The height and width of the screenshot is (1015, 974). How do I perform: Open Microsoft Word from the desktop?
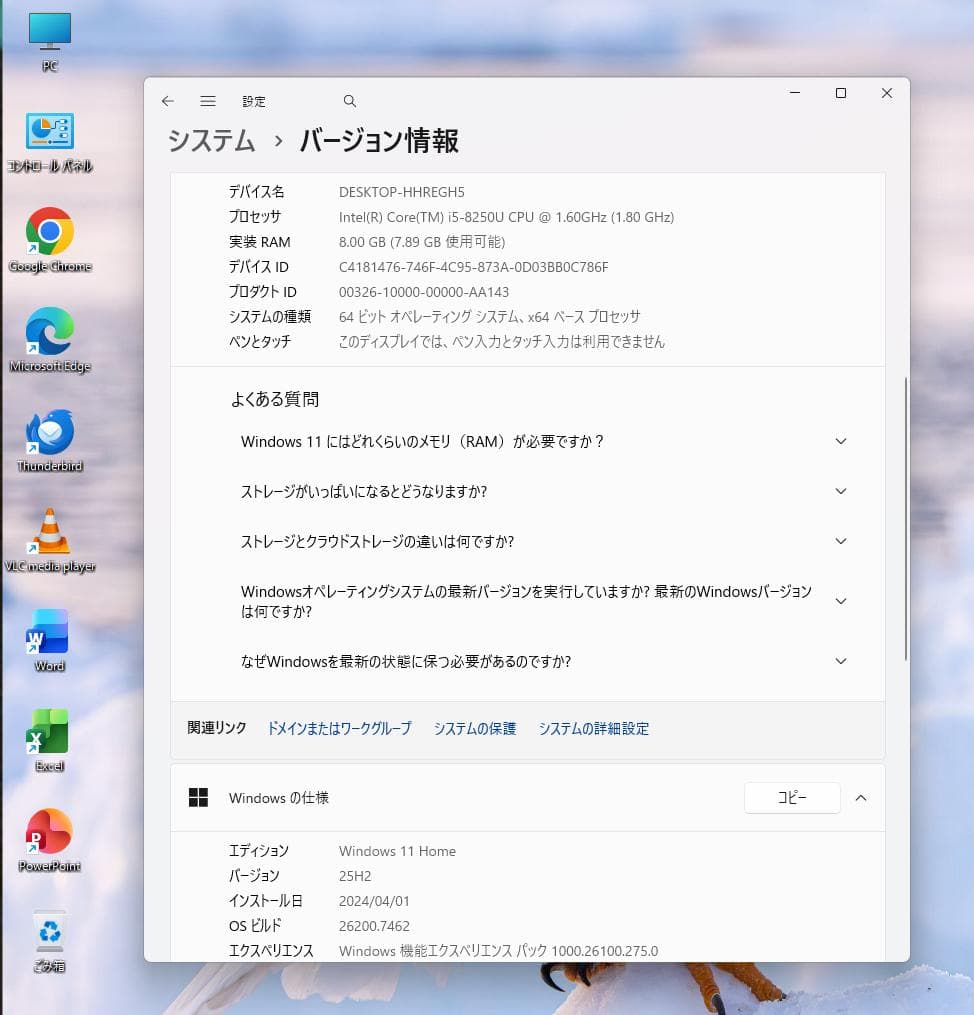pos(48,632)
